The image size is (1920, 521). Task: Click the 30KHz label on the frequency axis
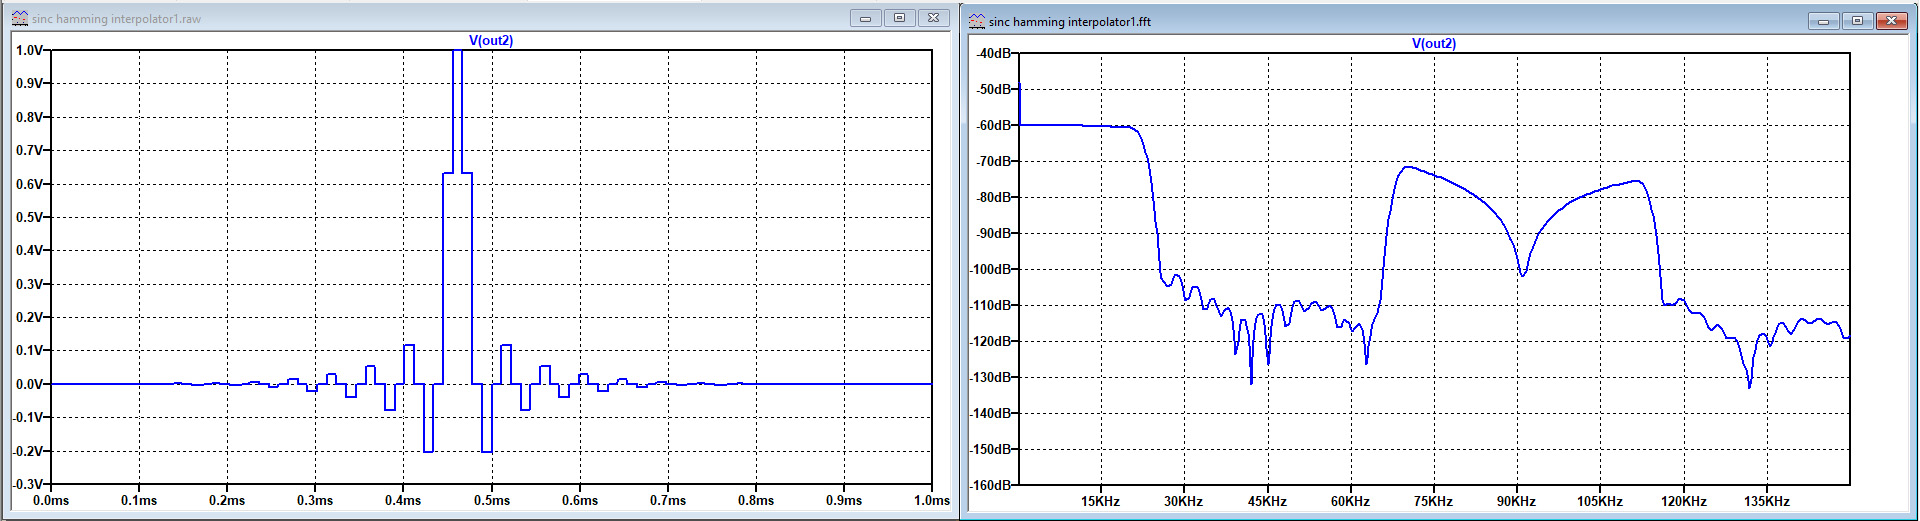[1183, 502]
